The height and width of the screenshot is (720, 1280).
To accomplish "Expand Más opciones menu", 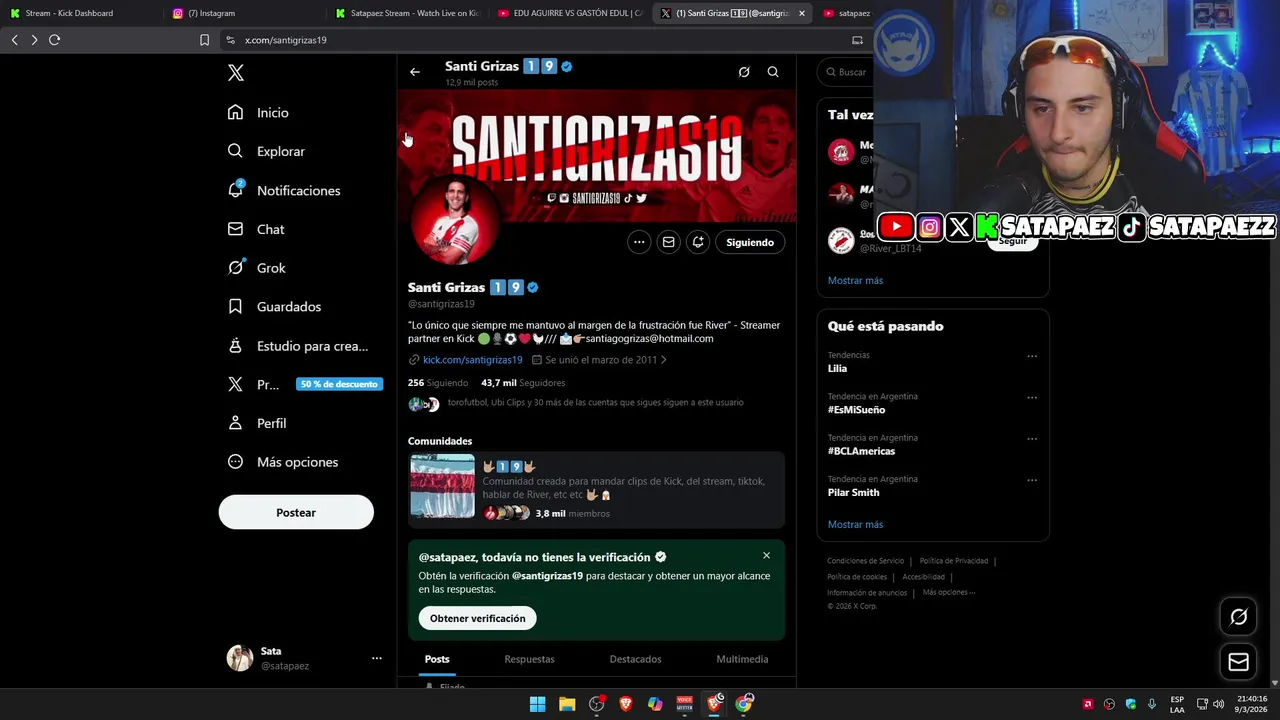I will (x=283, y=462).
